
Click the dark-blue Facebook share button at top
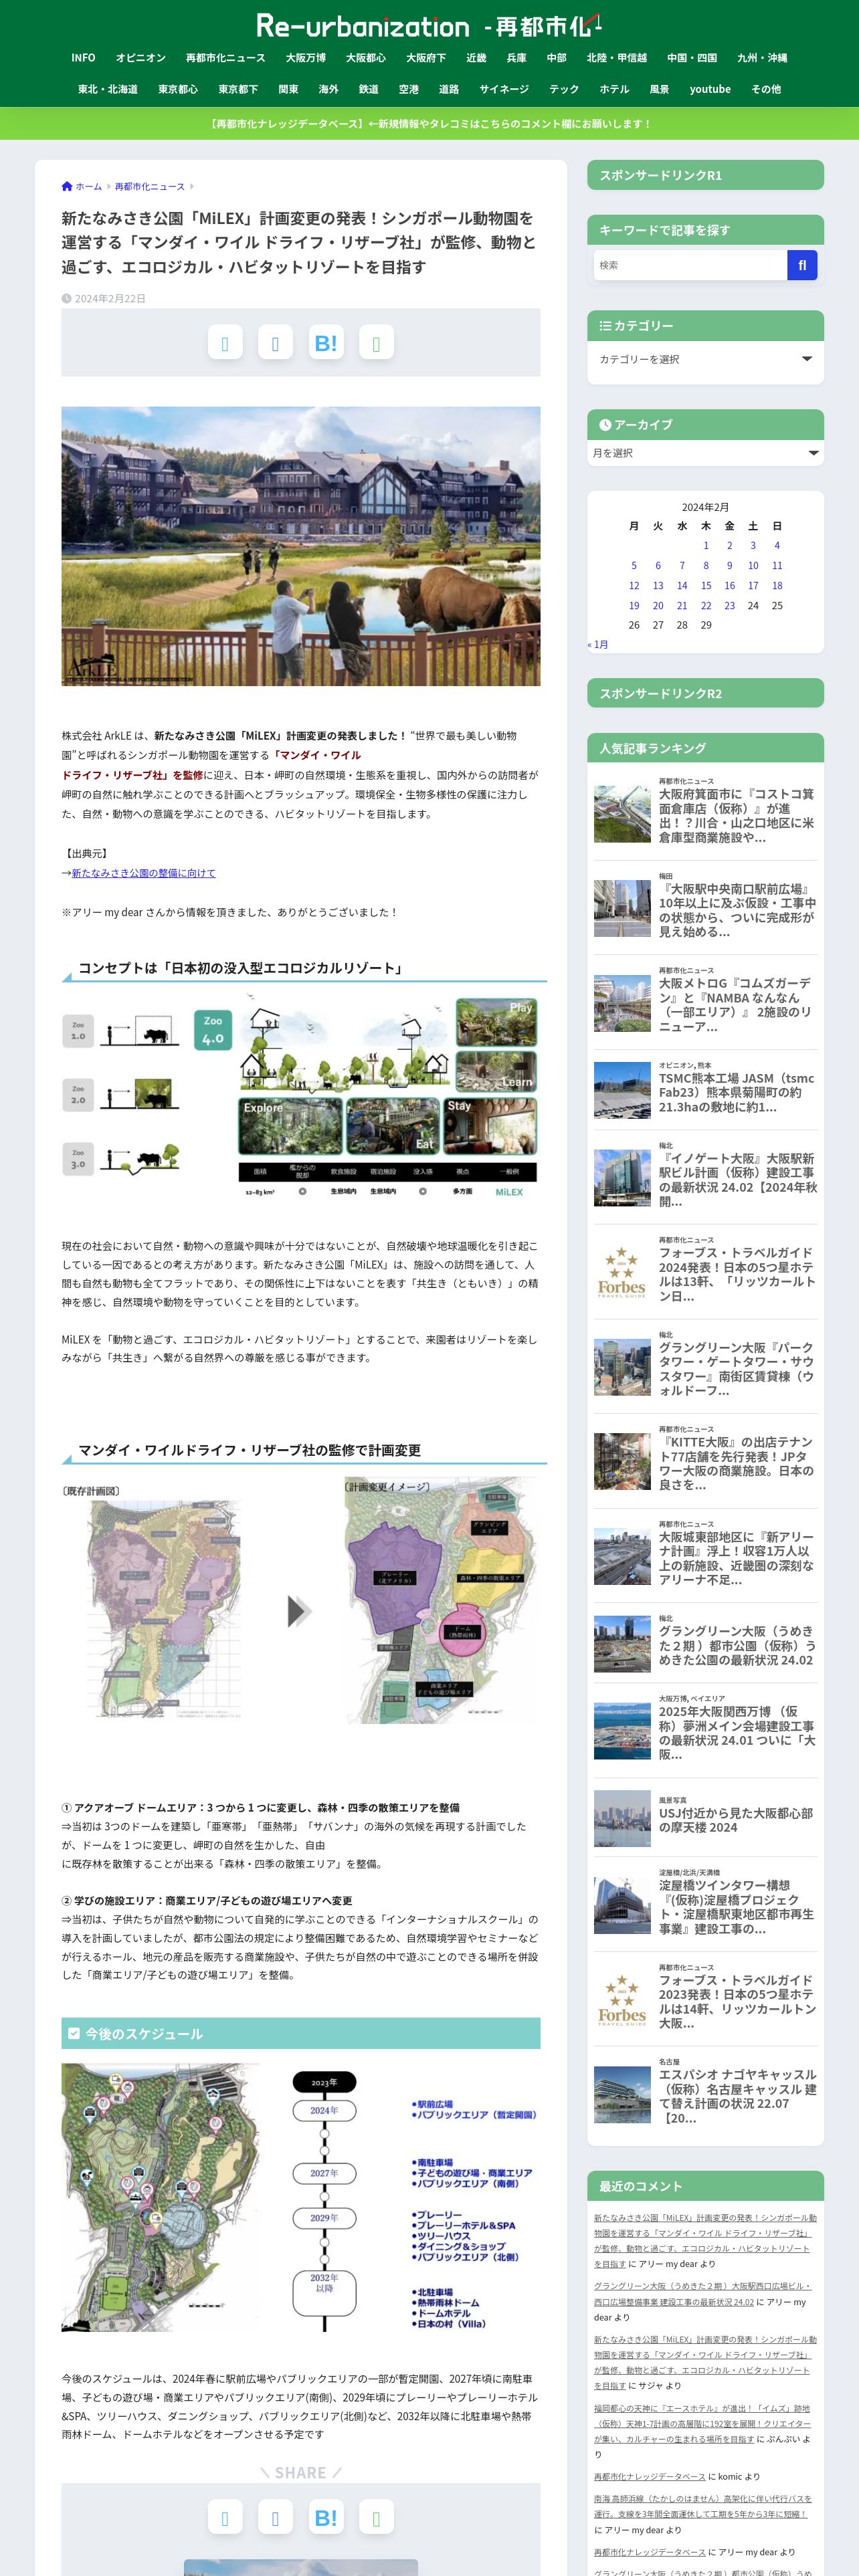click(x=275, y=343)
